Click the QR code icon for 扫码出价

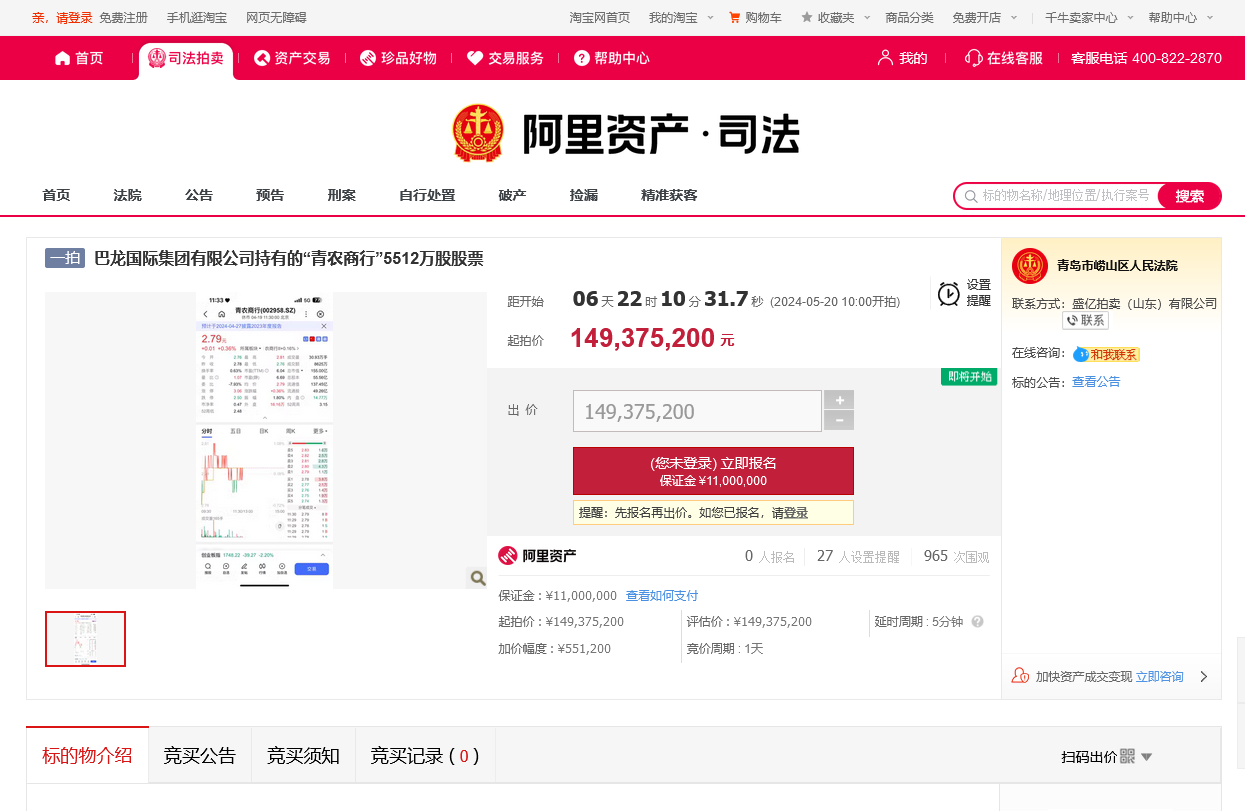pos(1127,757)
